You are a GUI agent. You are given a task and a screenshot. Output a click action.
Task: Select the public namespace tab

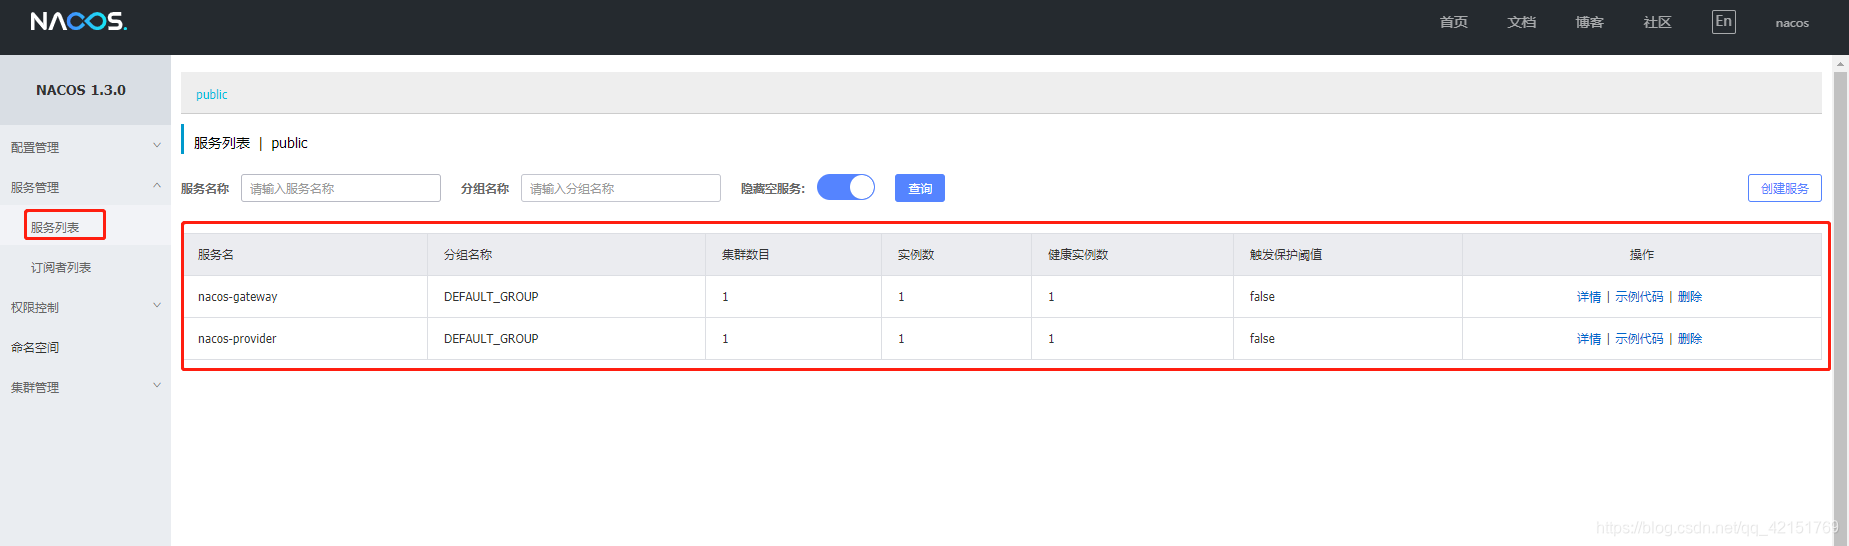[212, 94]
